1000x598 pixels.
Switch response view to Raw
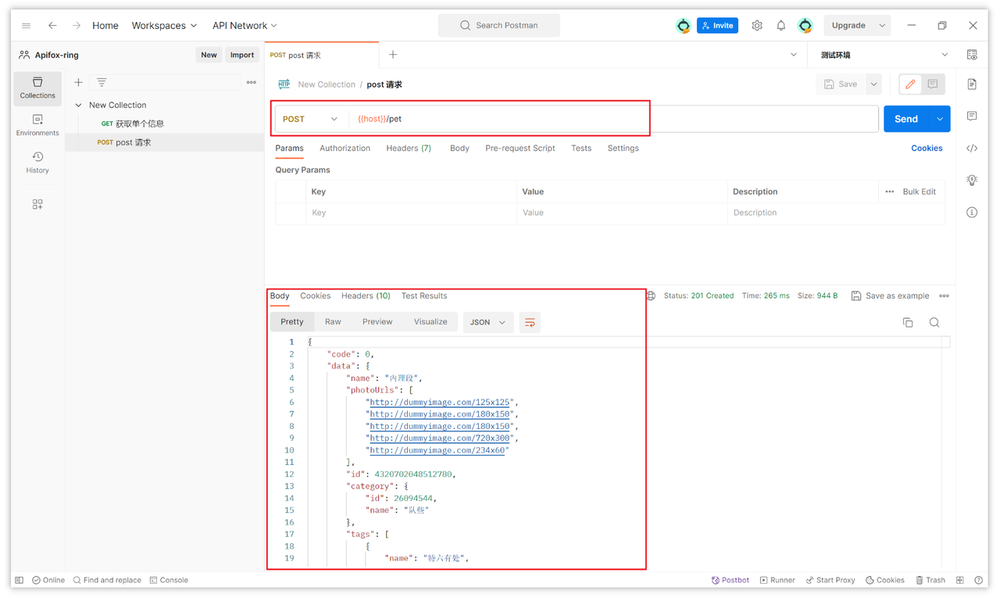tap(333, 322)
